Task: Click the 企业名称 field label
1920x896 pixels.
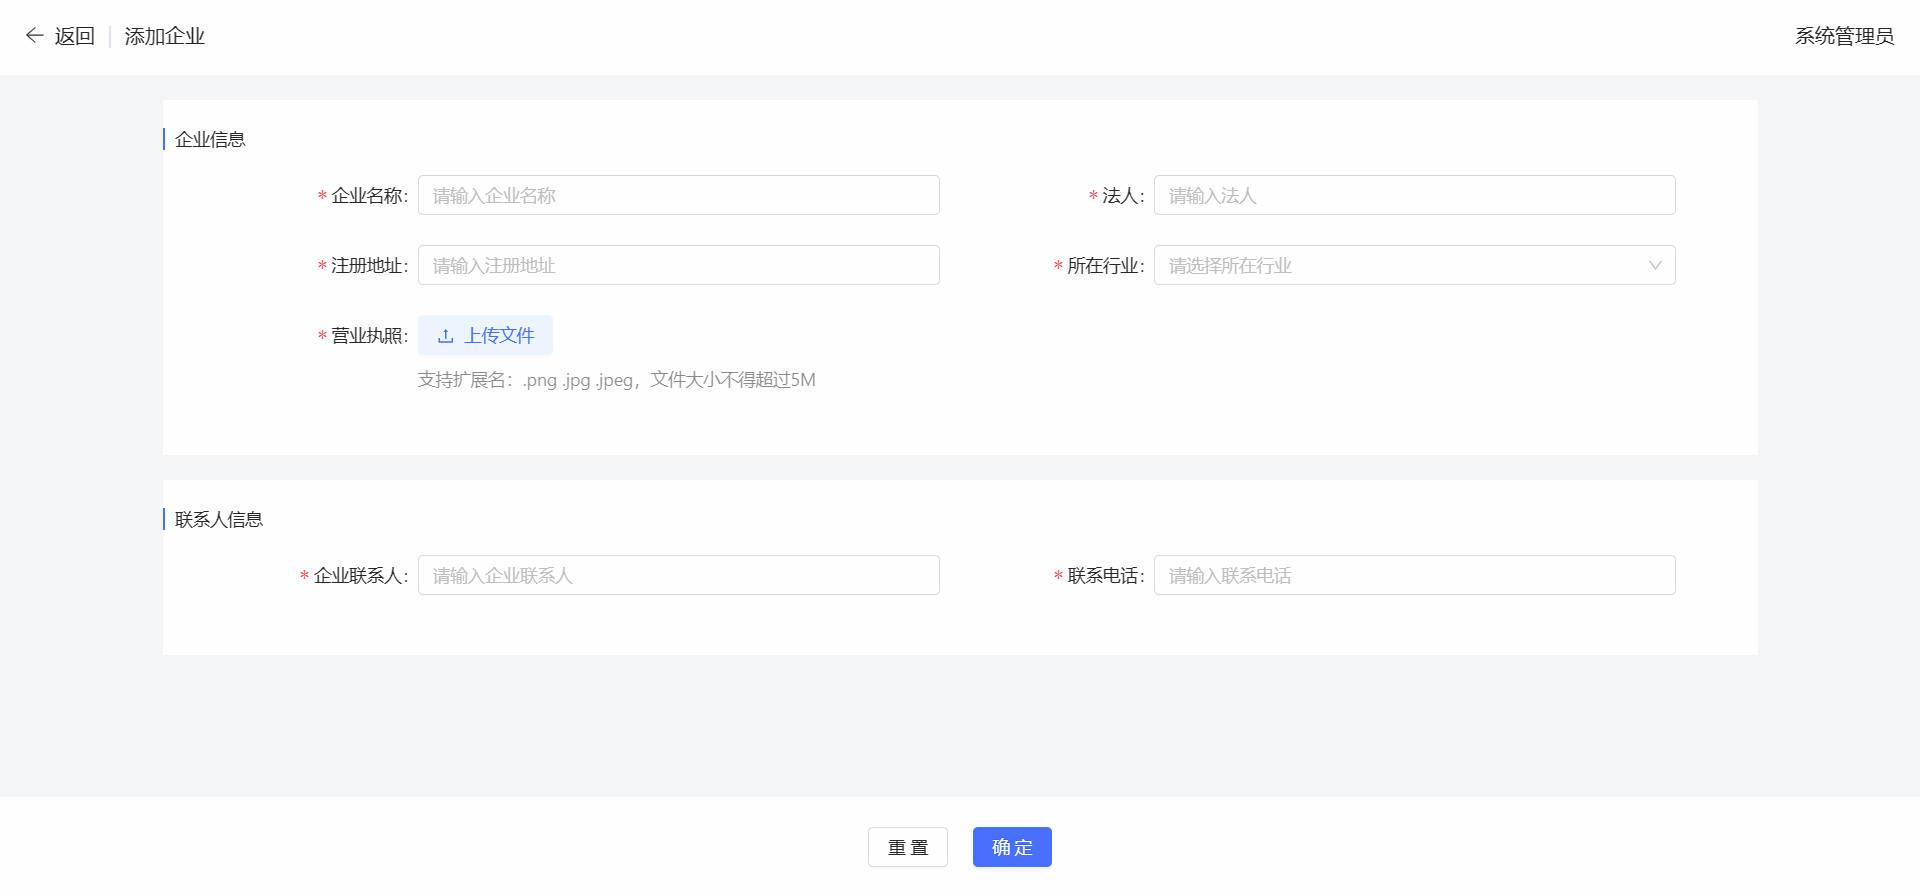Action: [368, 196]
